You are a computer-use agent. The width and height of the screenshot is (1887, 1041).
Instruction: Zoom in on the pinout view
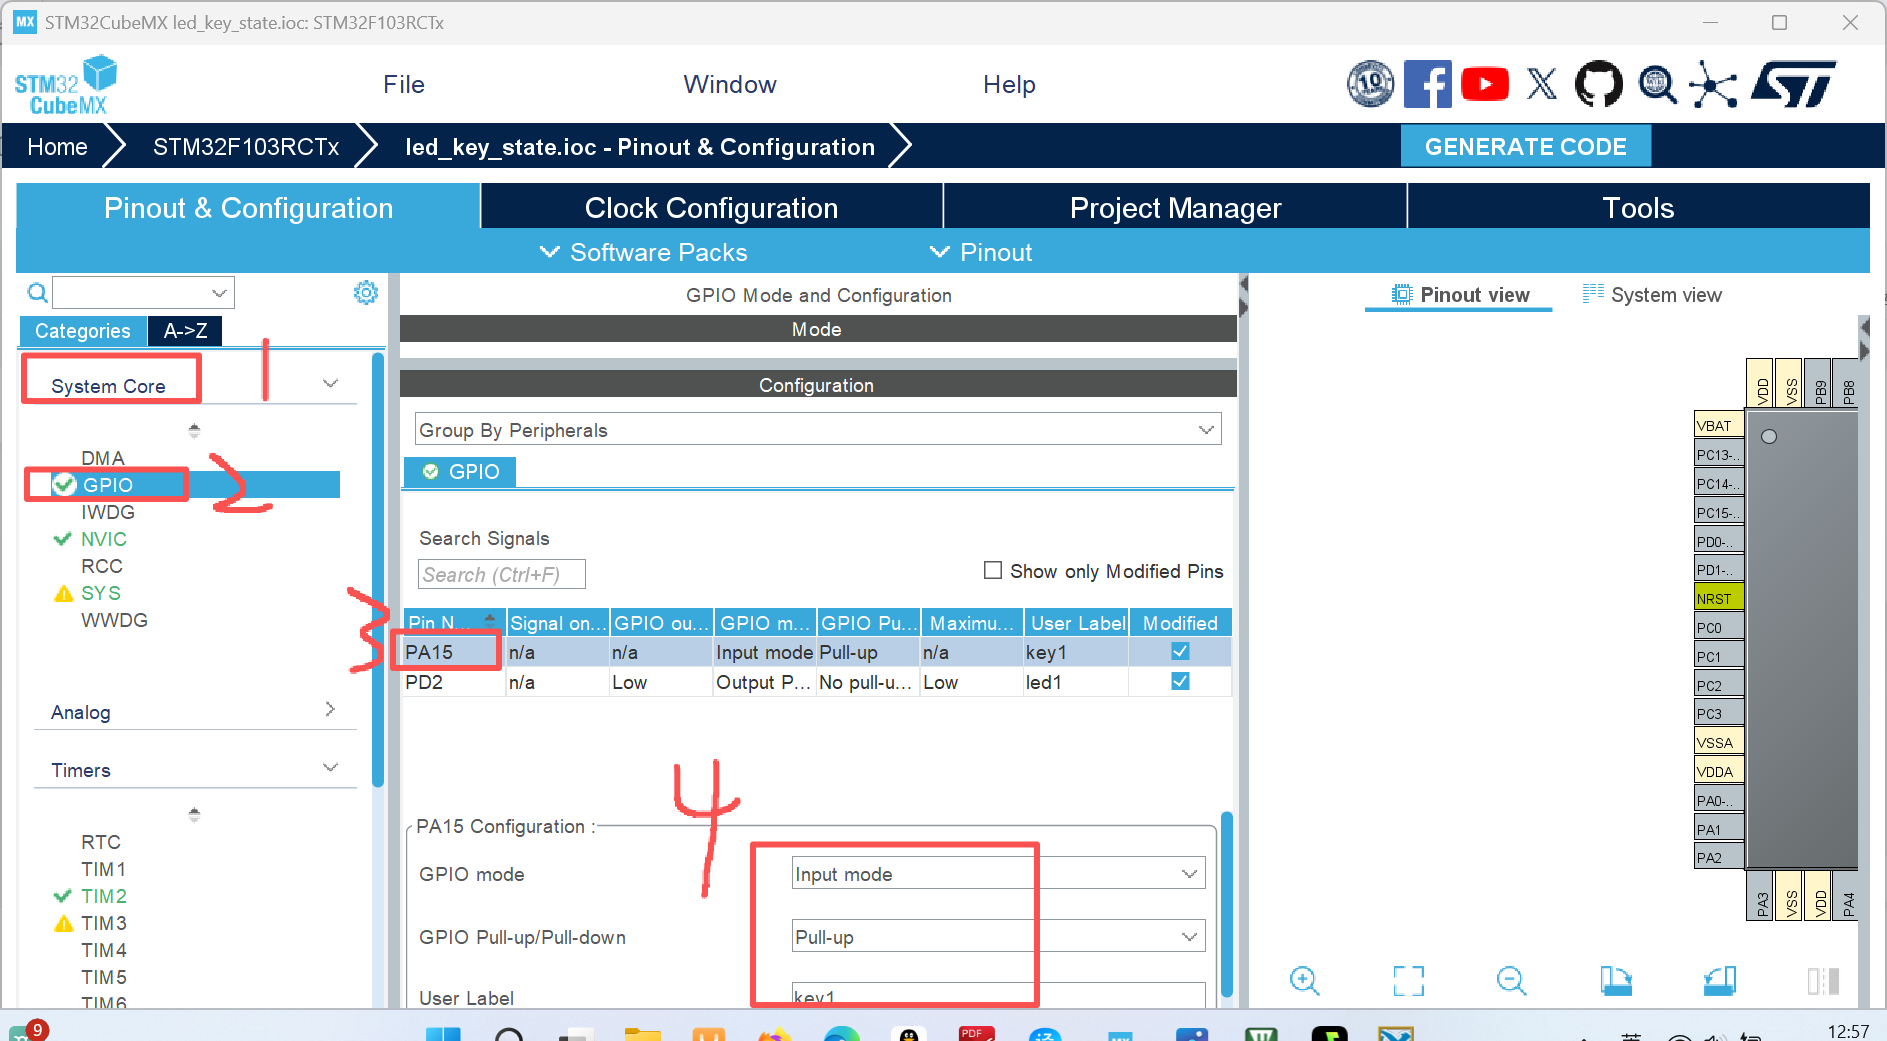click(x=1304, y=980)
